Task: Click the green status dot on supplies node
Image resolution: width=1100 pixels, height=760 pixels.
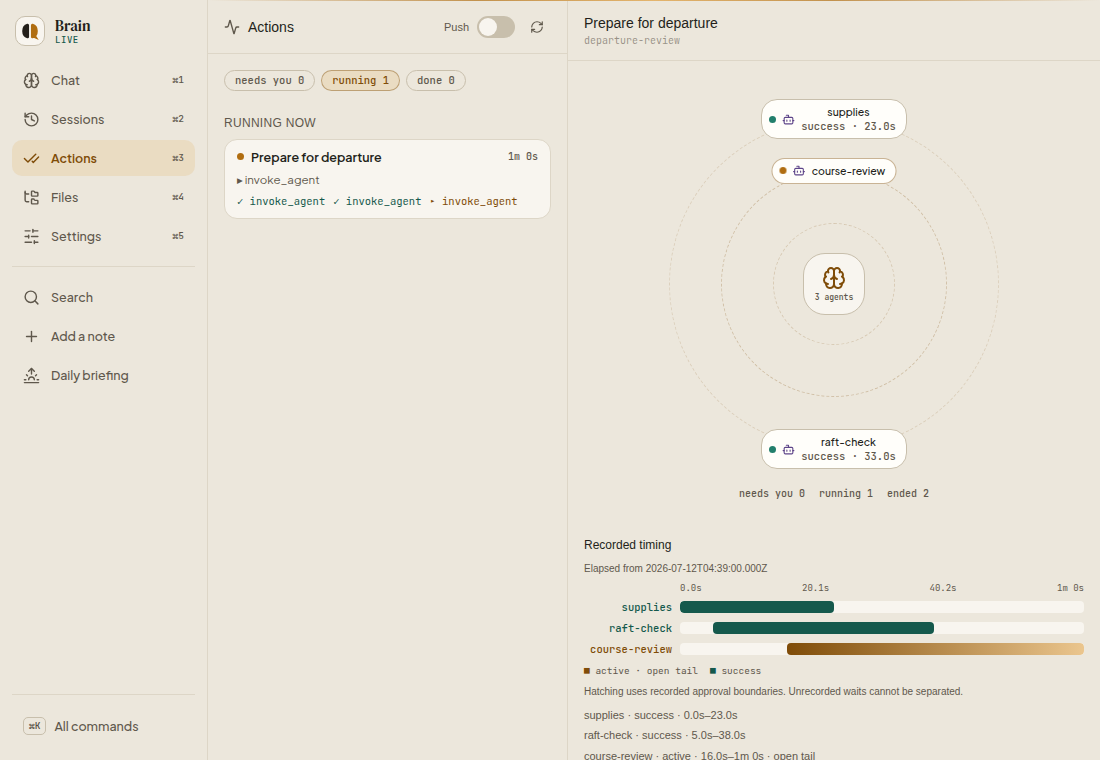Action: pos(772,119)
